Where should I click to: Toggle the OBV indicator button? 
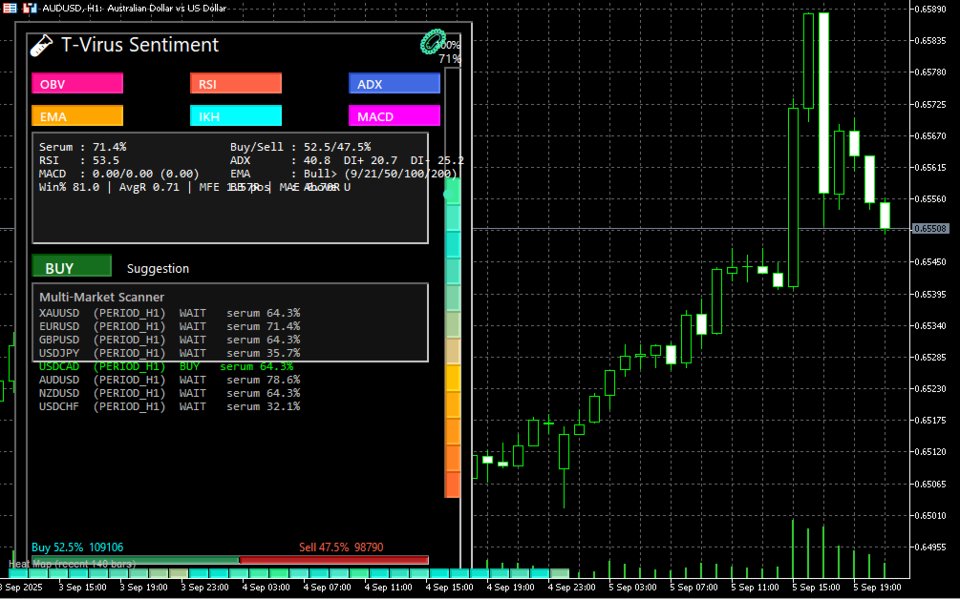pyautogui.click(x=77, y=83)
